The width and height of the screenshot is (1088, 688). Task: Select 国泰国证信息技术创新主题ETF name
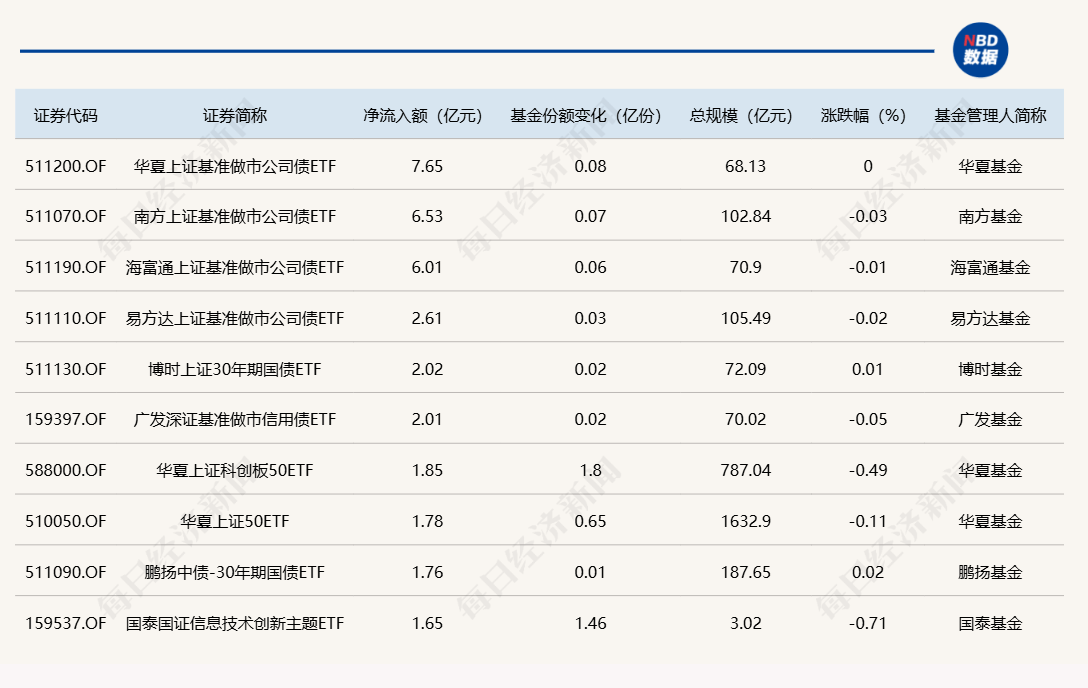pos(234,622)
